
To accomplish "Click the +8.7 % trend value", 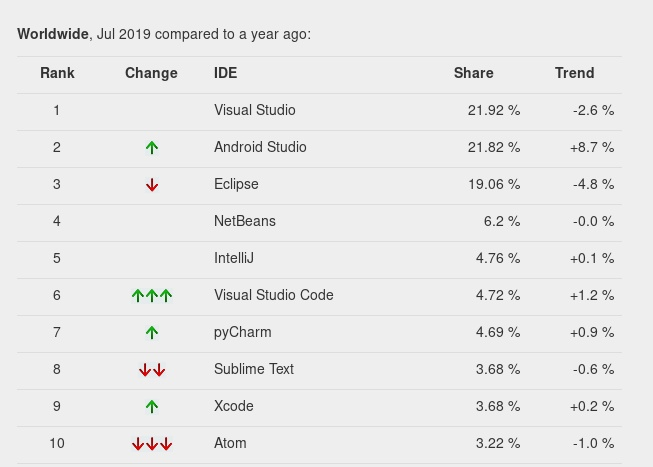I will pyautogui.click(x=592, y=147).
